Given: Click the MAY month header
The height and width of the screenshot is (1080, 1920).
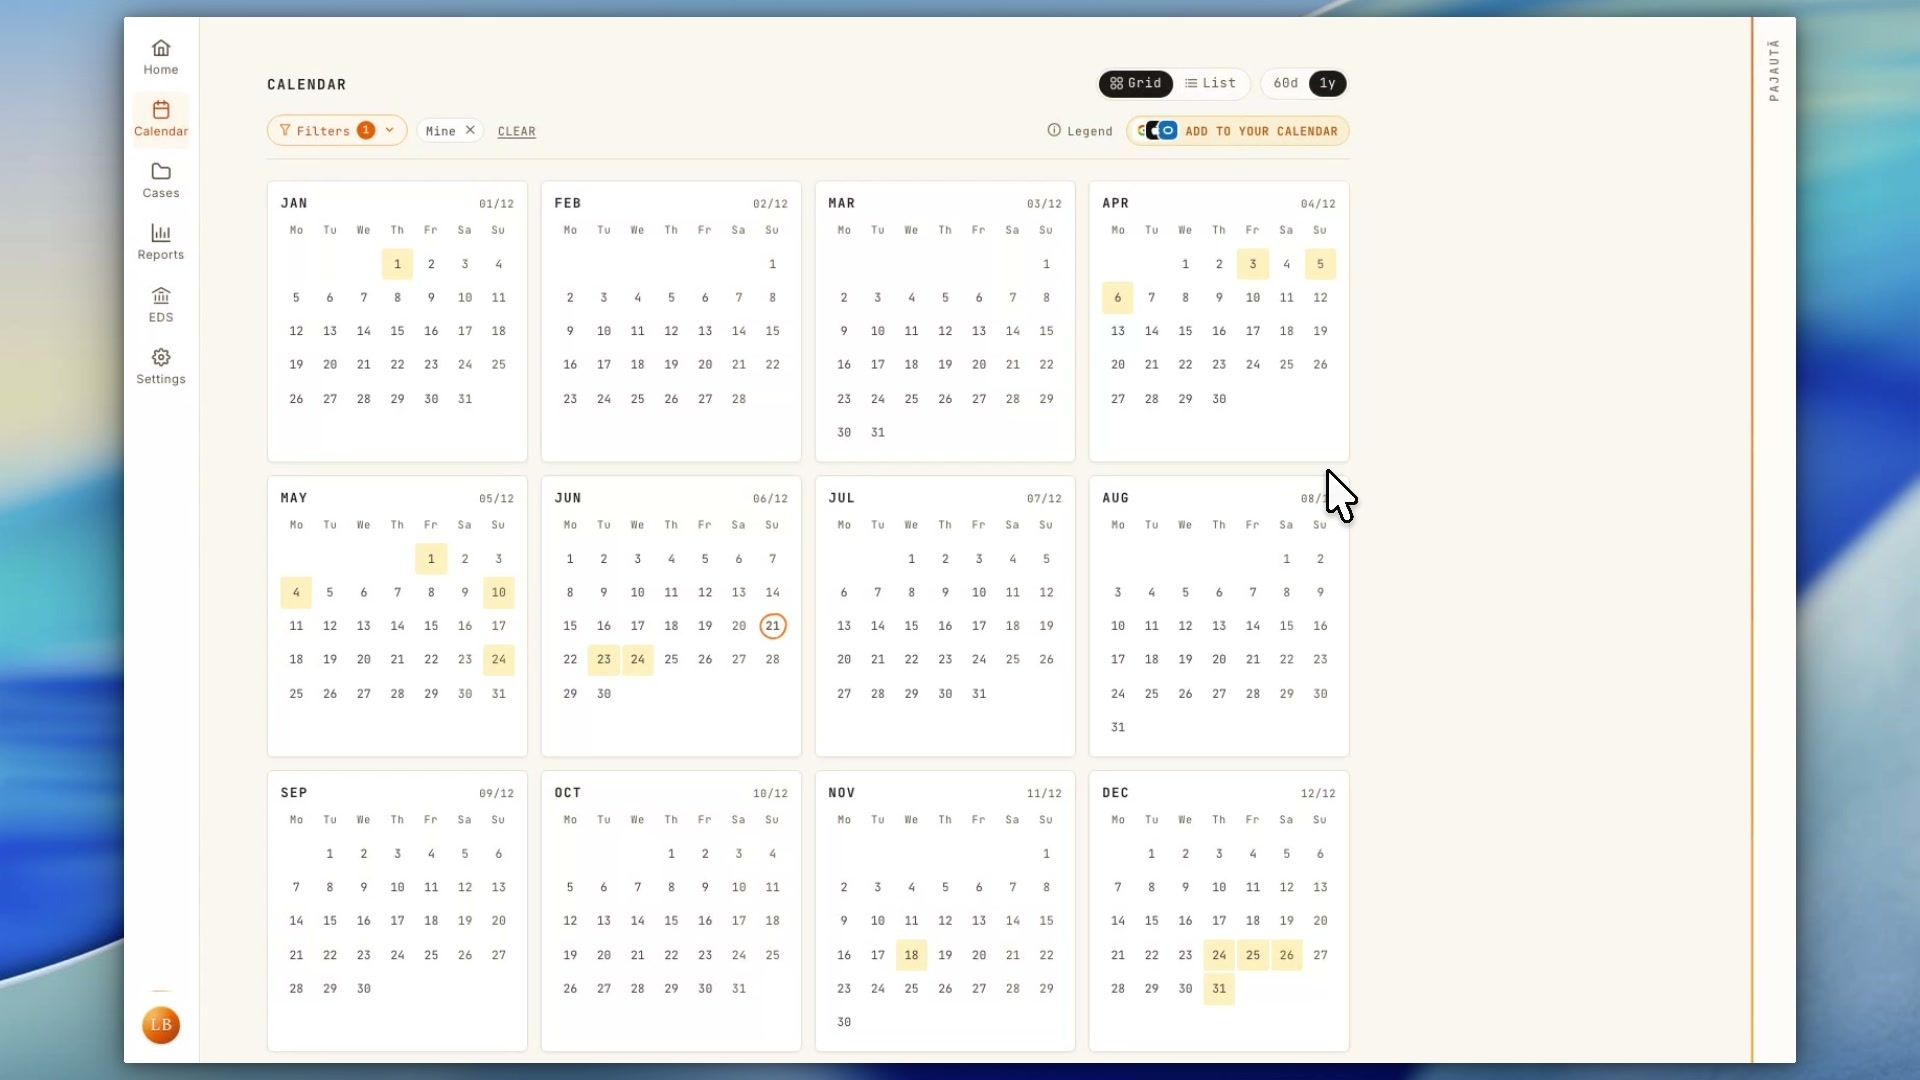Looking at the screenshot, I should 294,498.
